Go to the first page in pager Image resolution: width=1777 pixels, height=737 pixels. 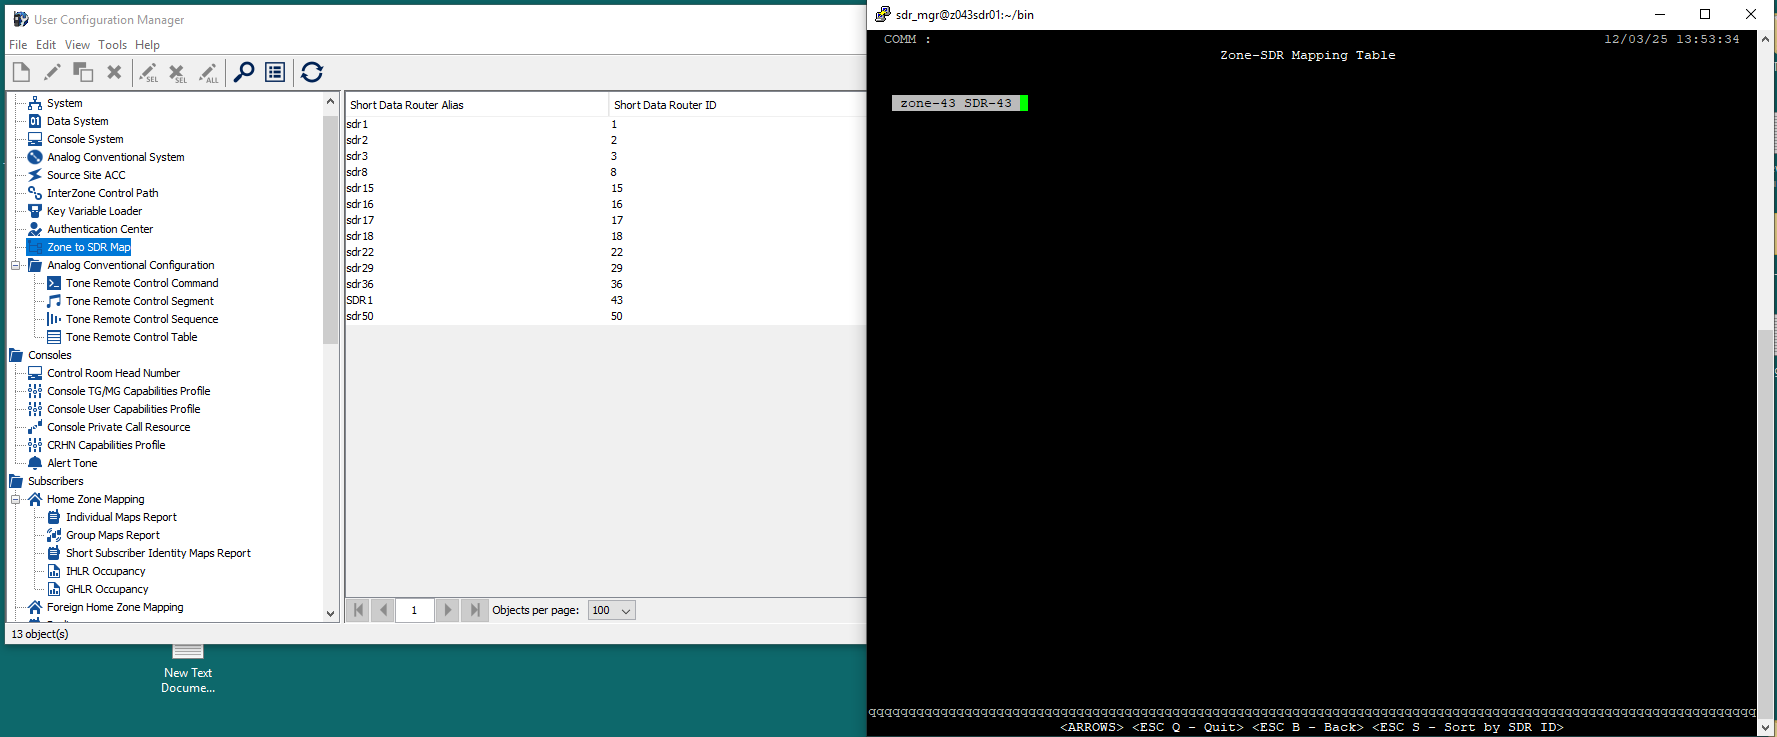[359, 610]
